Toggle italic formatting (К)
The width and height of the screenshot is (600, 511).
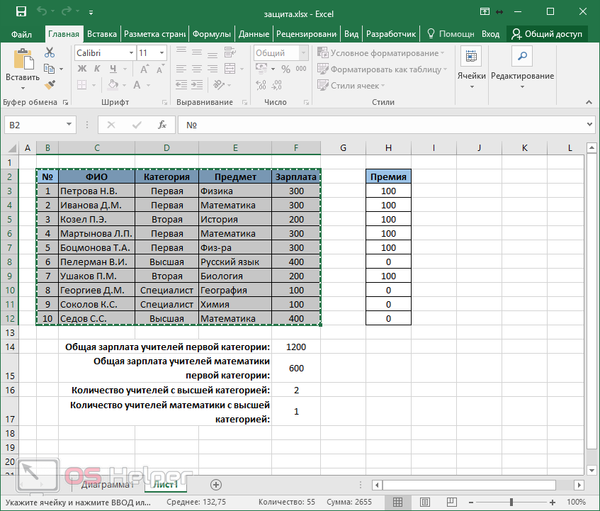point(97,69)
